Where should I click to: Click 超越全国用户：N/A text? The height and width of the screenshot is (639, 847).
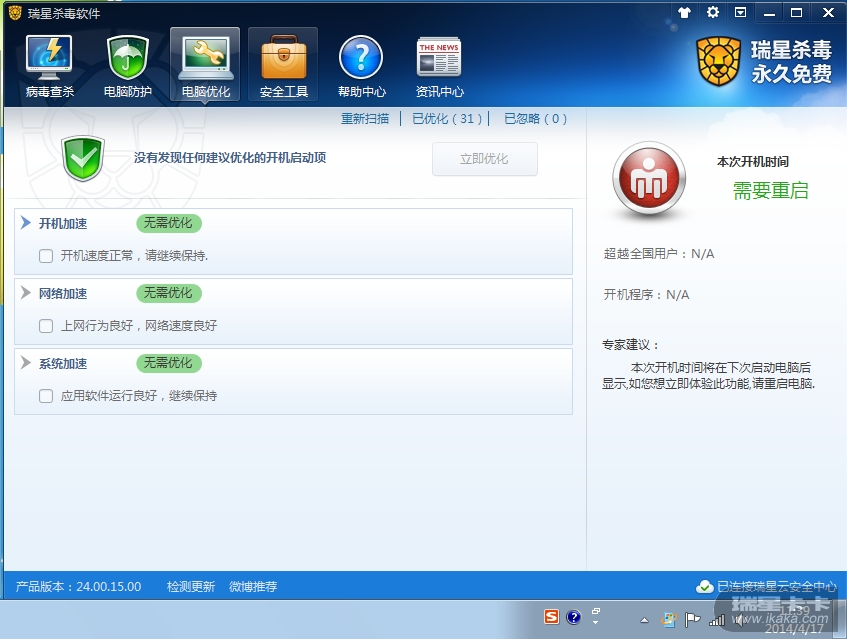click(658, 254)
